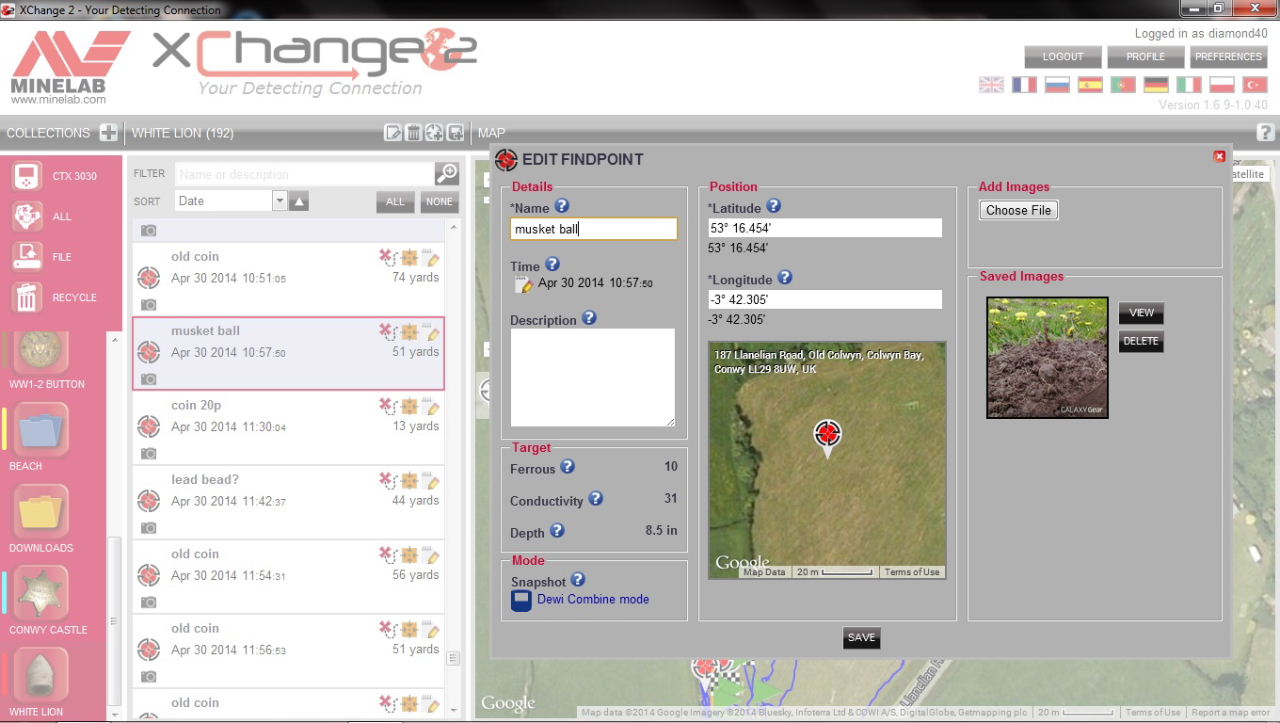Screen dimensions: 1280x723
Task: Click the Ferrous help icon
Action: pyautogui.click(x=567, y=467)
